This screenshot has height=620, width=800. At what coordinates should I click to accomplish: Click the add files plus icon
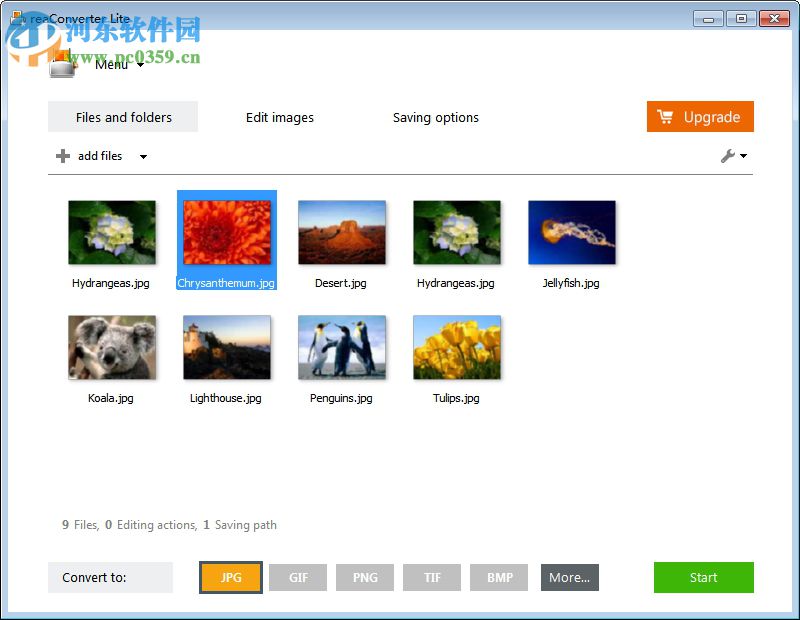(x=62, y=156)
